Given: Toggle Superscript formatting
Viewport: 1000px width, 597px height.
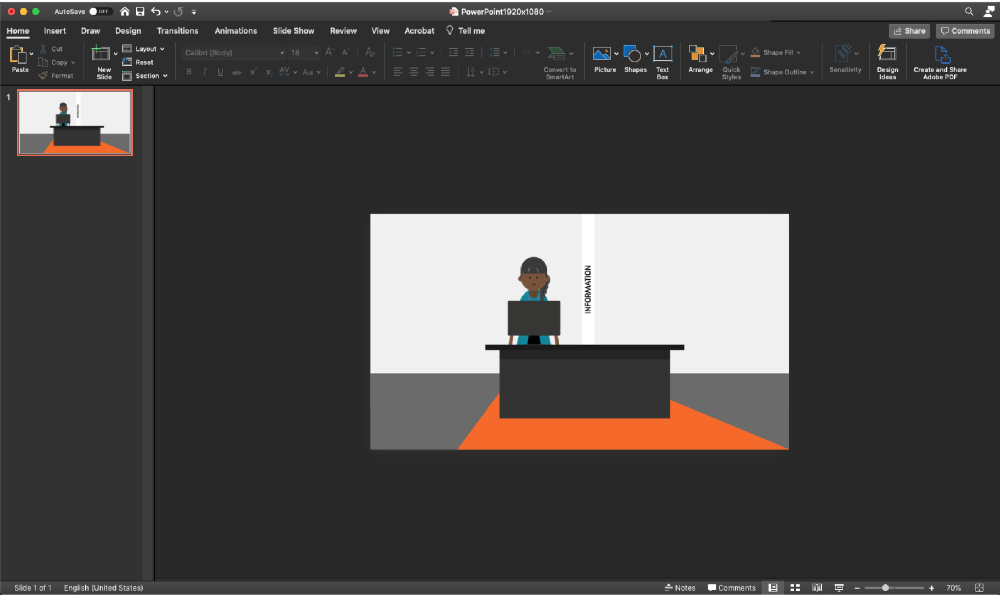Looking at the screenshot, I should (x=253, y=72).
